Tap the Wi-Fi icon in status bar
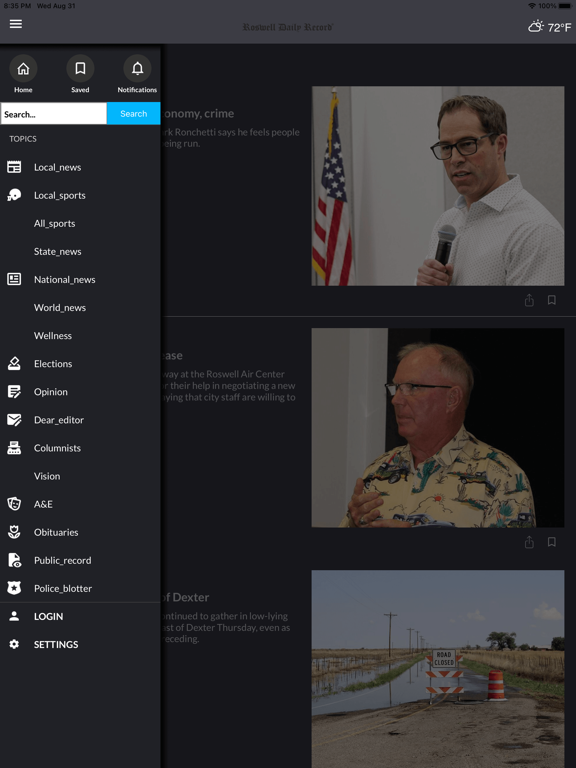Viewport: 576px width, 768px height. (532, 6)
